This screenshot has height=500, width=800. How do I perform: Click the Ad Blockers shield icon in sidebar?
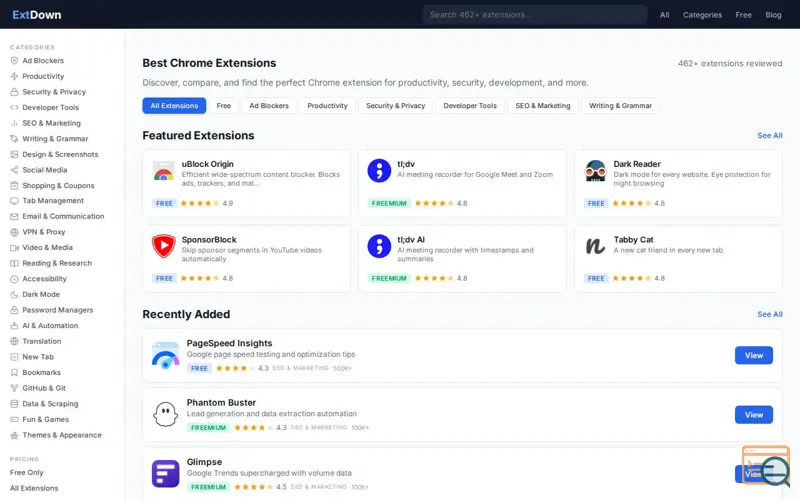pos(14,61)
